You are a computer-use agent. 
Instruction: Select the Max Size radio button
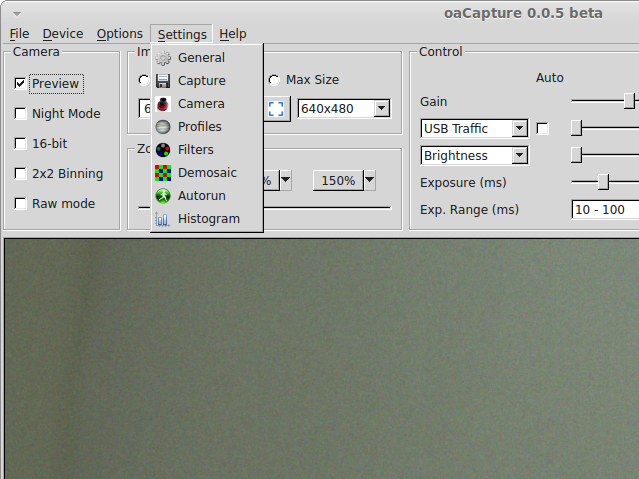point(274,80)
